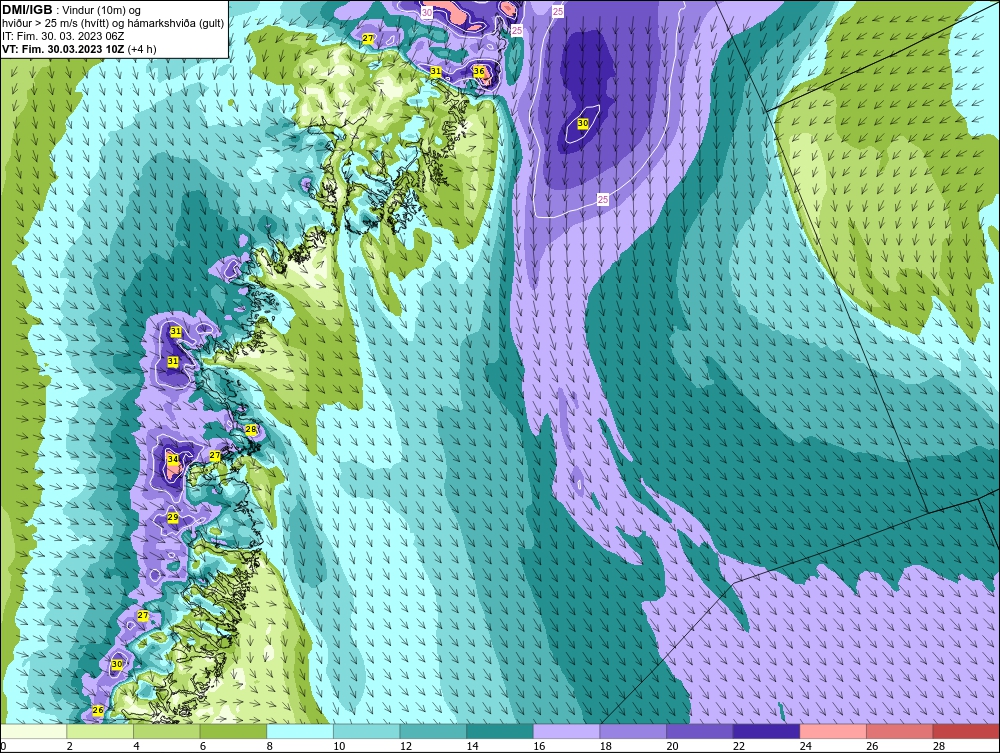Click the yellow gust label 28 on the coast
The image size is (1000, 753).
[x=251, y=429]
